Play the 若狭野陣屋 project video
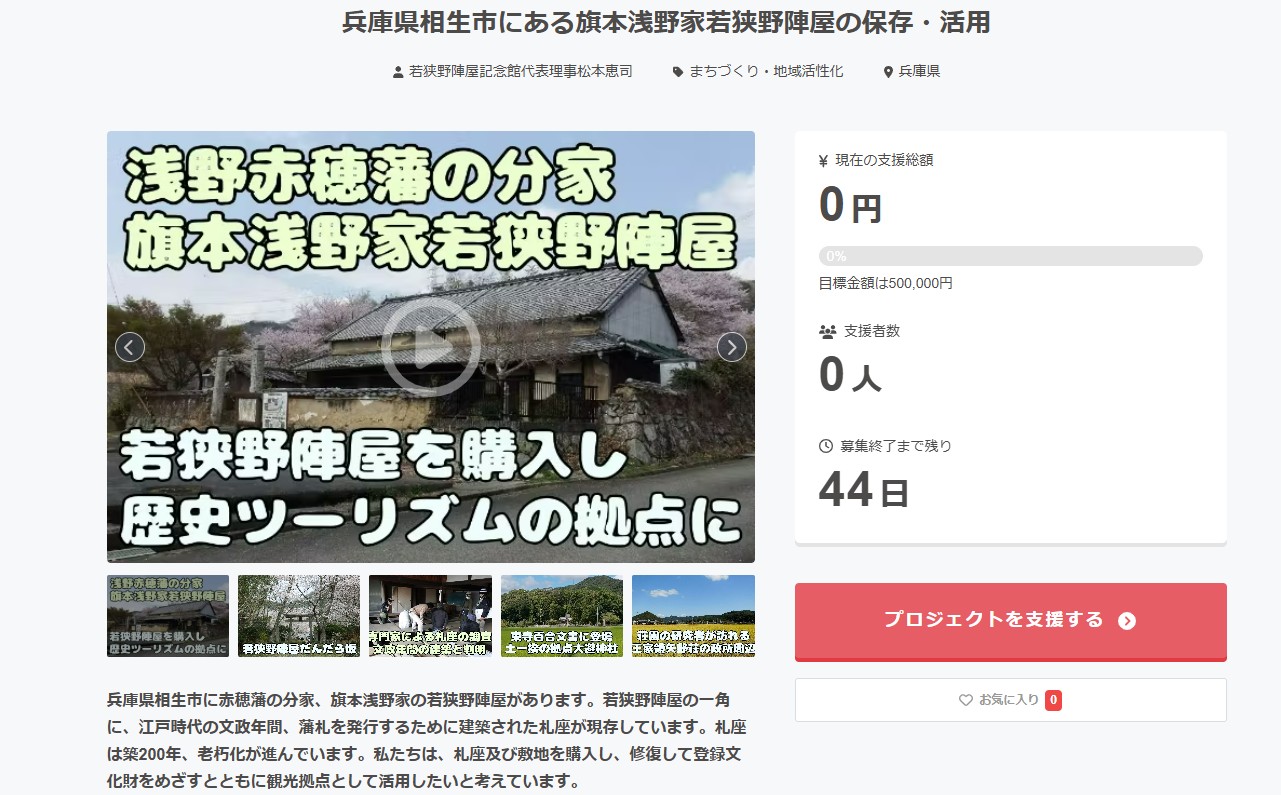1281x795 pixels. (431, 346)
